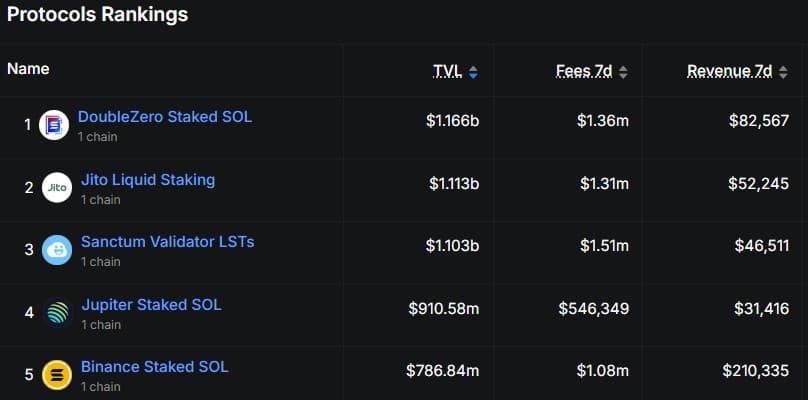The width and height of the screenshot is (808, 400).
Task: Open Jito Liquid Staking protocol page
Action: 148,180
